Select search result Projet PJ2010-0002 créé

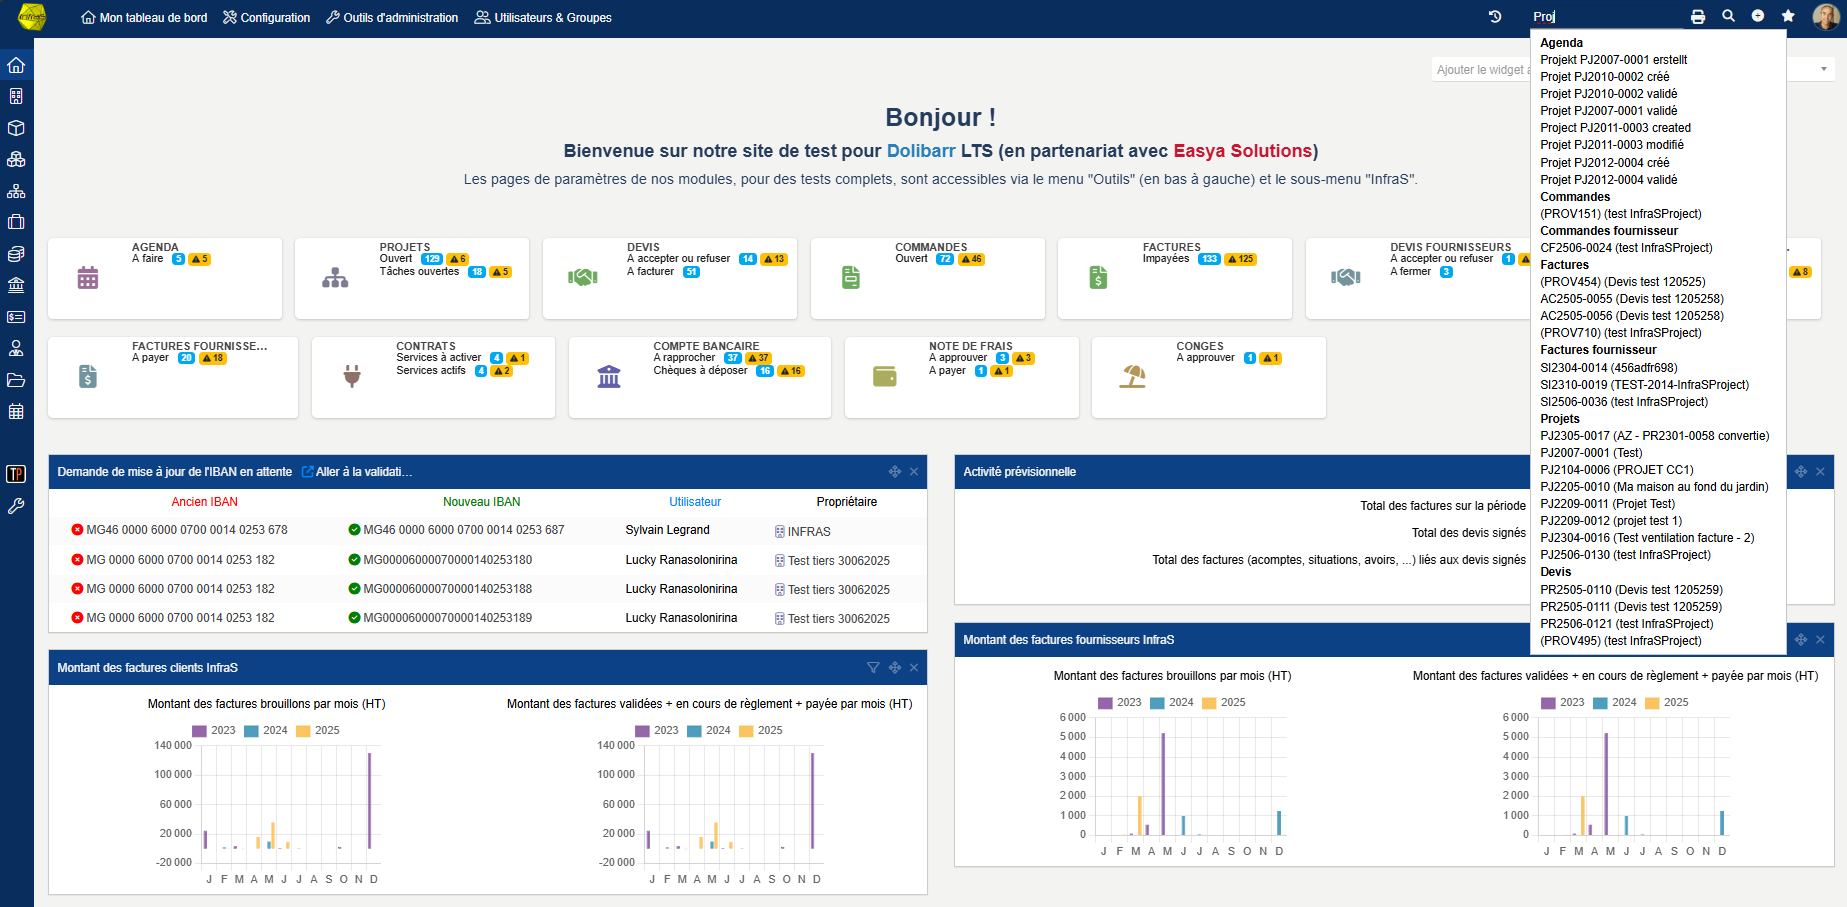[1604, 77]
